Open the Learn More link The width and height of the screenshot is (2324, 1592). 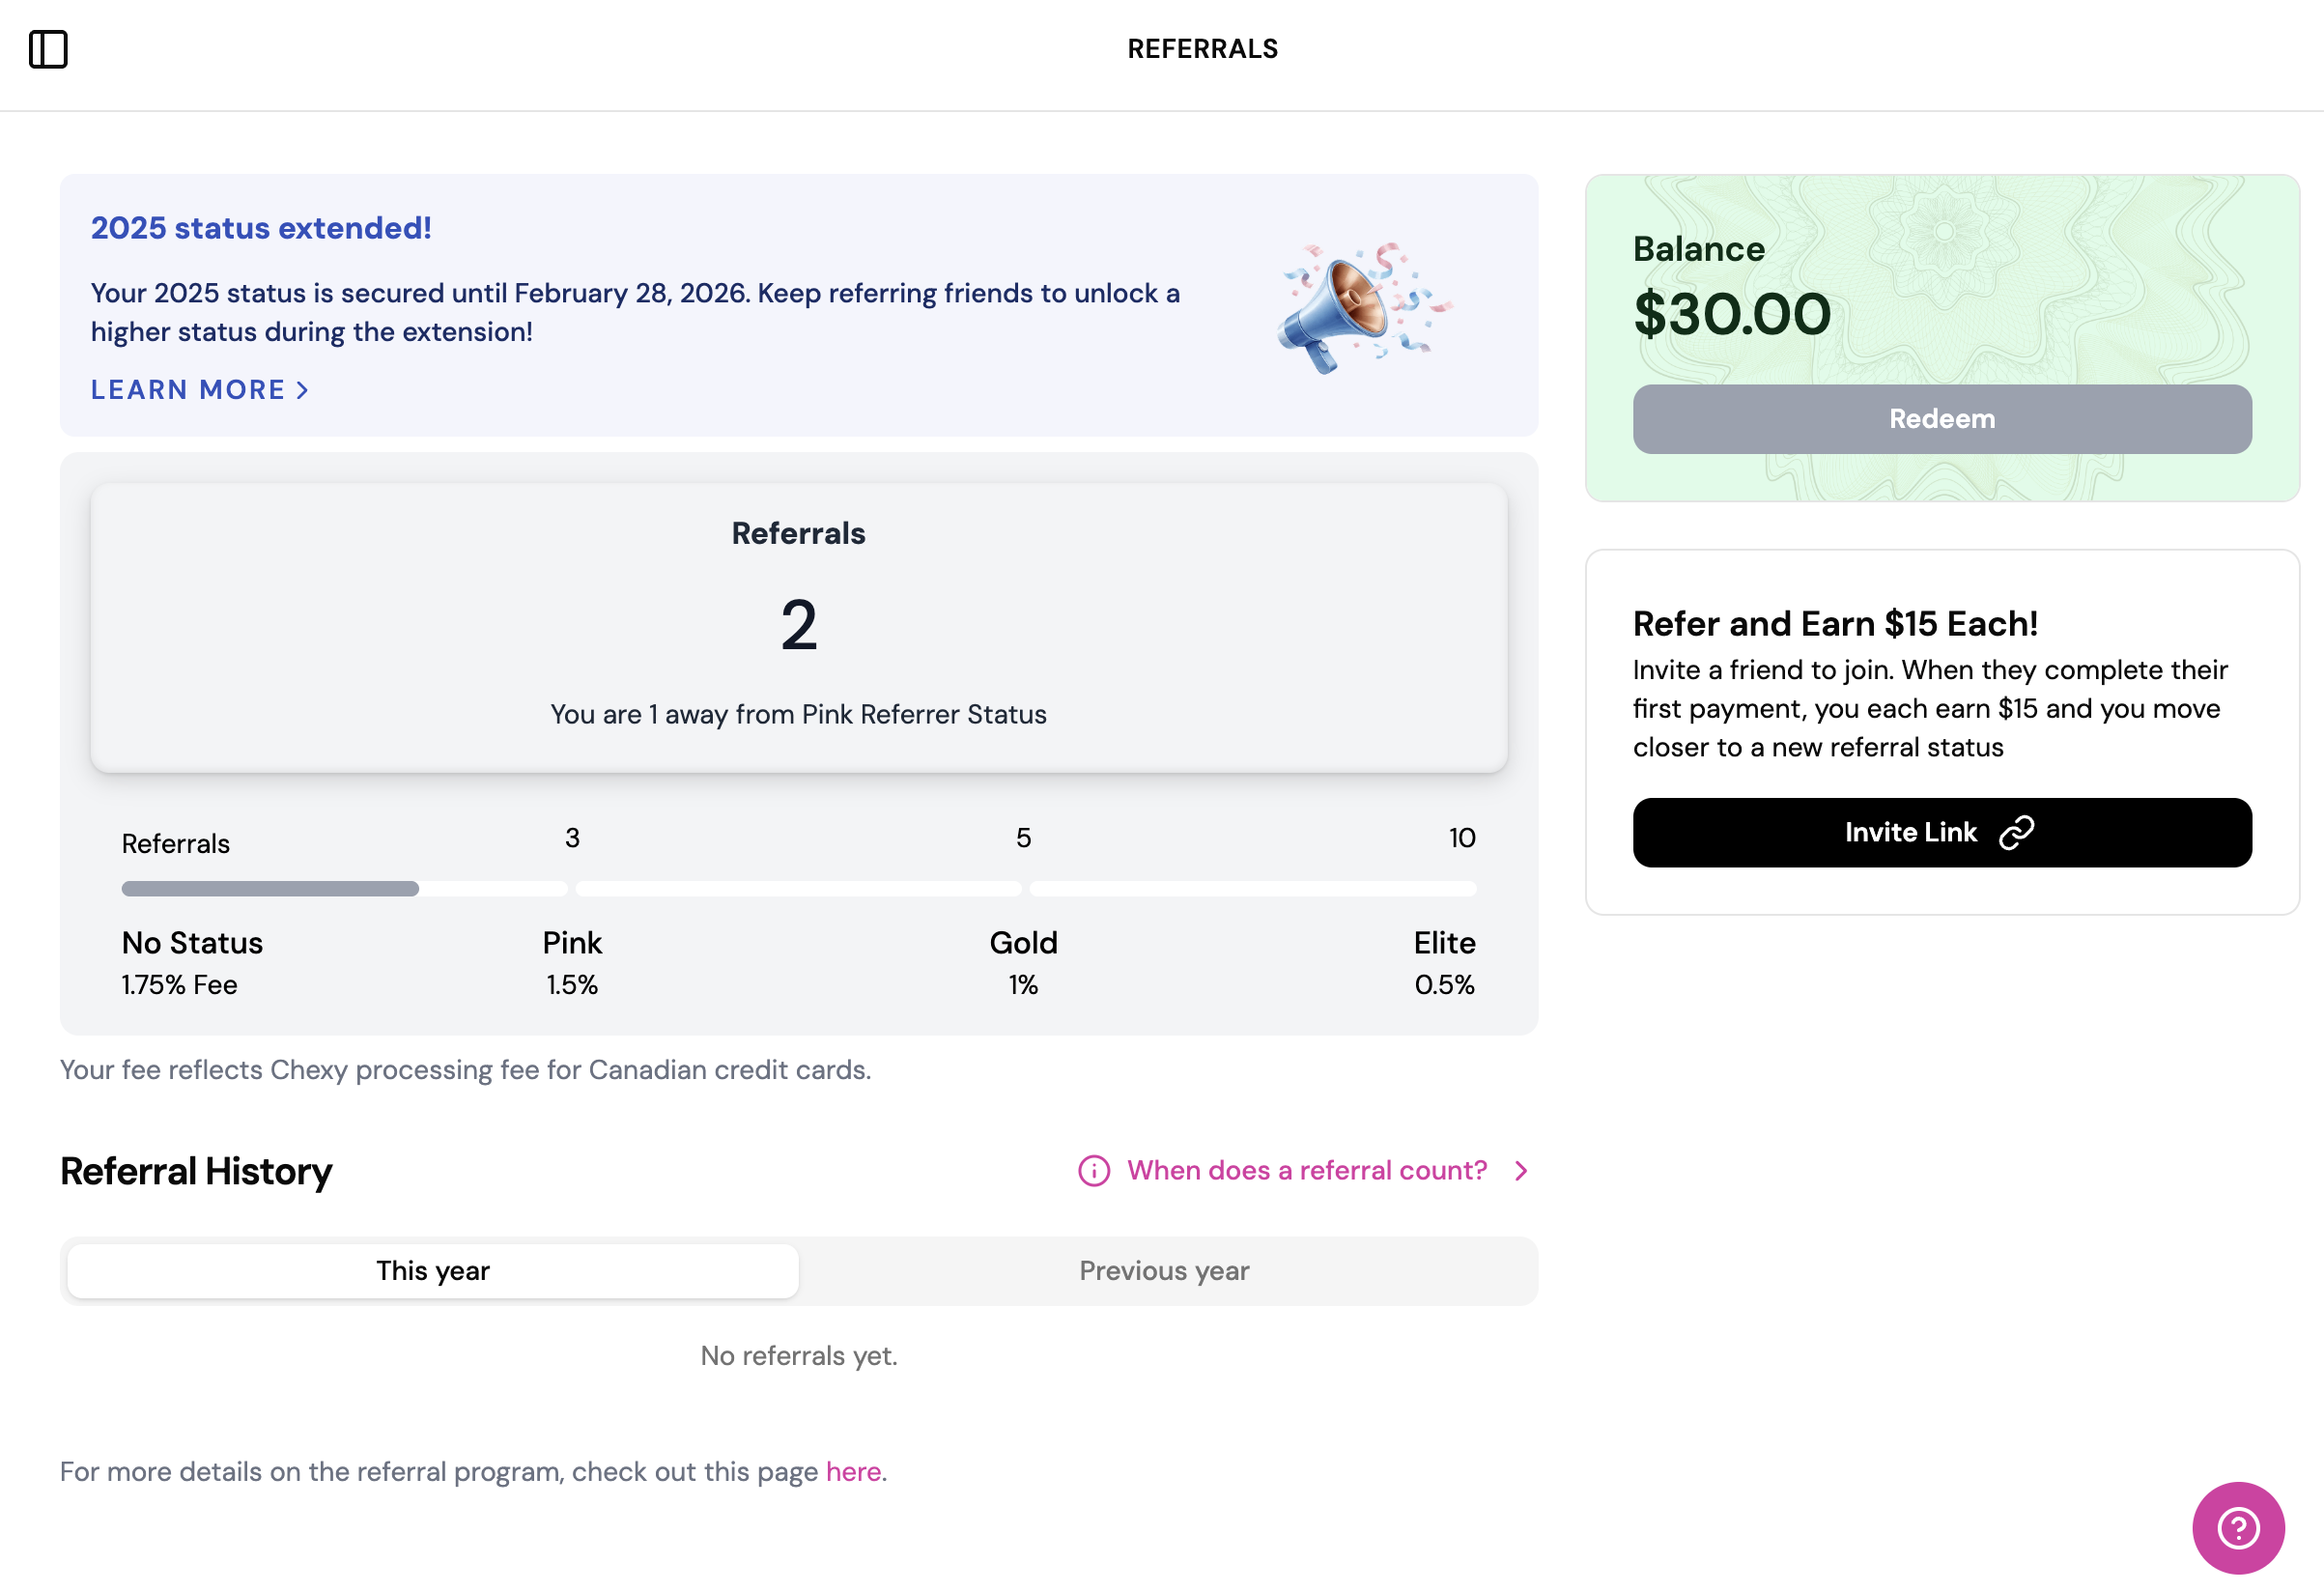tap(188, 390)
